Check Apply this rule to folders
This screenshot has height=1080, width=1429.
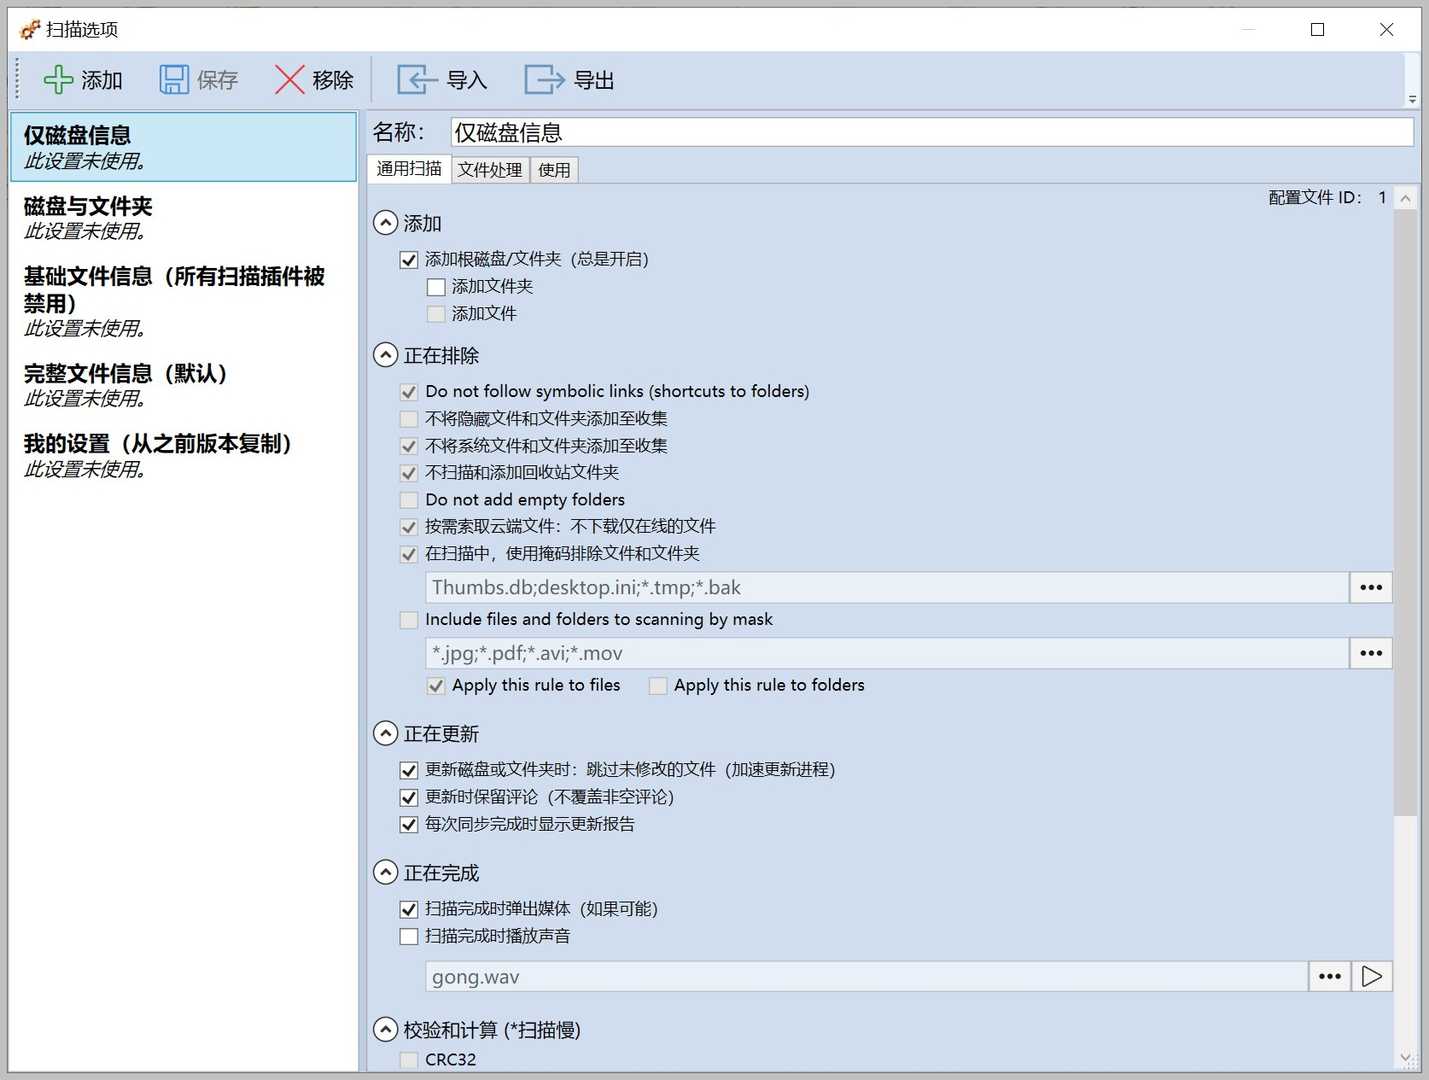tap(658, 686)
